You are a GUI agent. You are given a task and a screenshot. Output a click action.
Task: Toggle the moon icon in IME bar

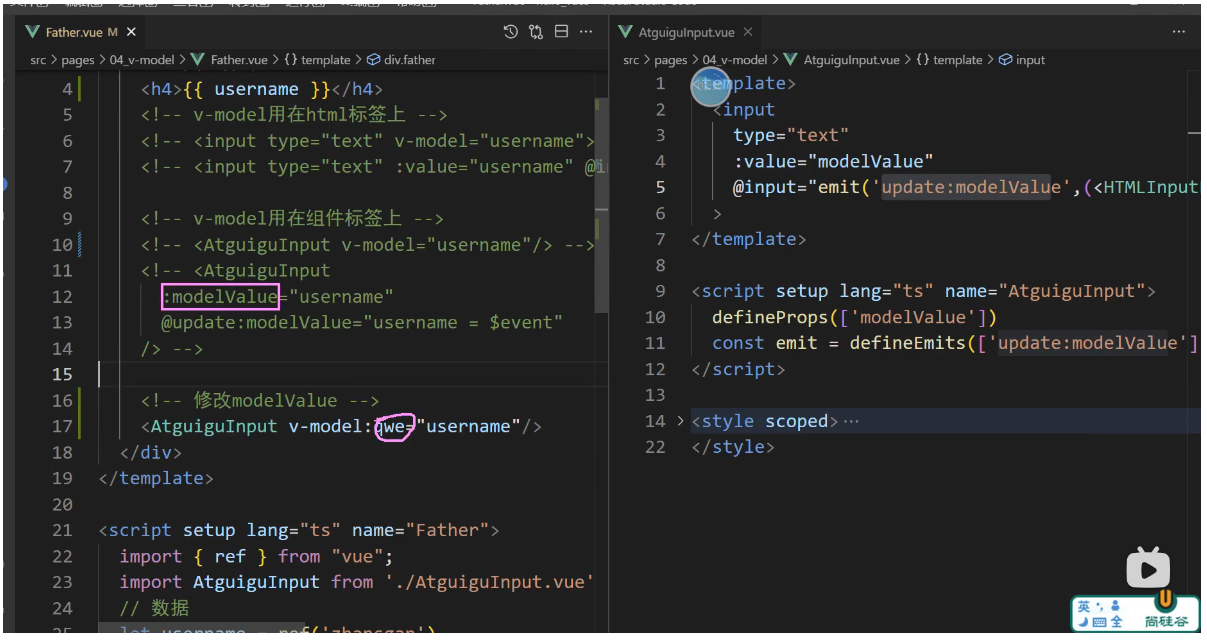pos(1084,622)
